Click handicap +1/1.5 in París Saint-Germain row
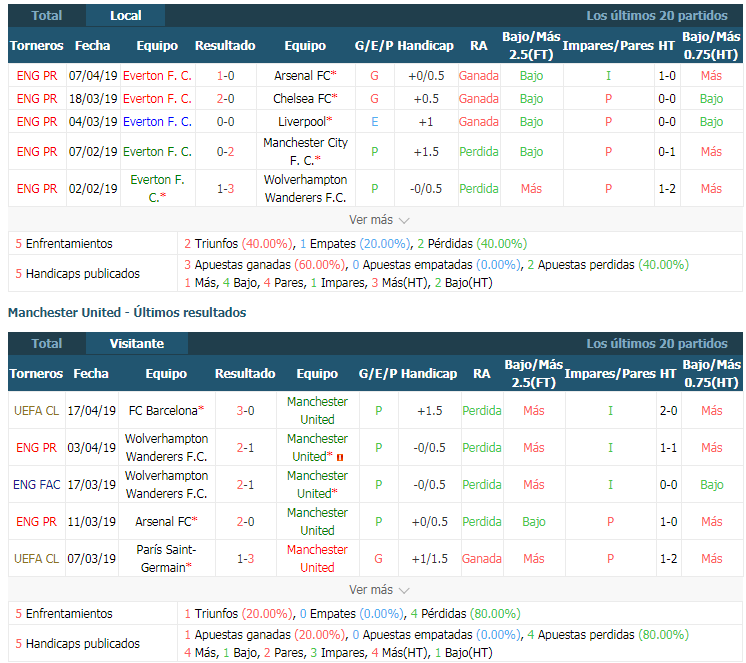This screenshot has height=663, width=746. 430,558
